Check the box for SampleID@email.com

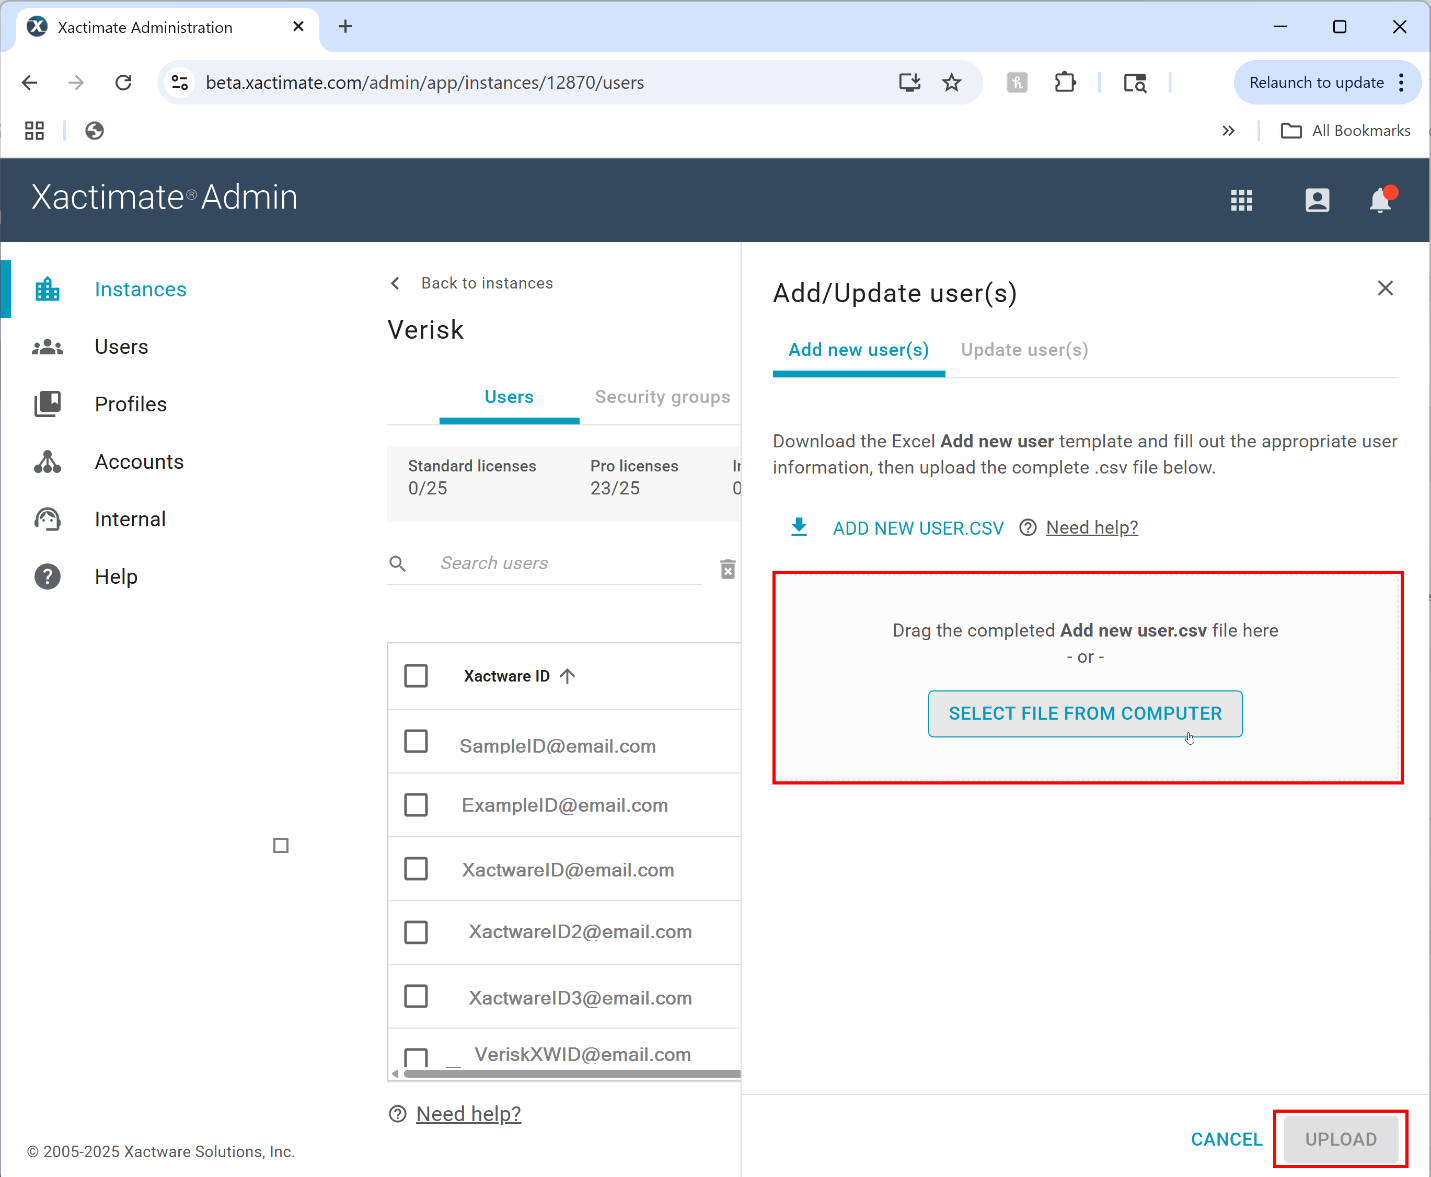(x=416, y=741)
